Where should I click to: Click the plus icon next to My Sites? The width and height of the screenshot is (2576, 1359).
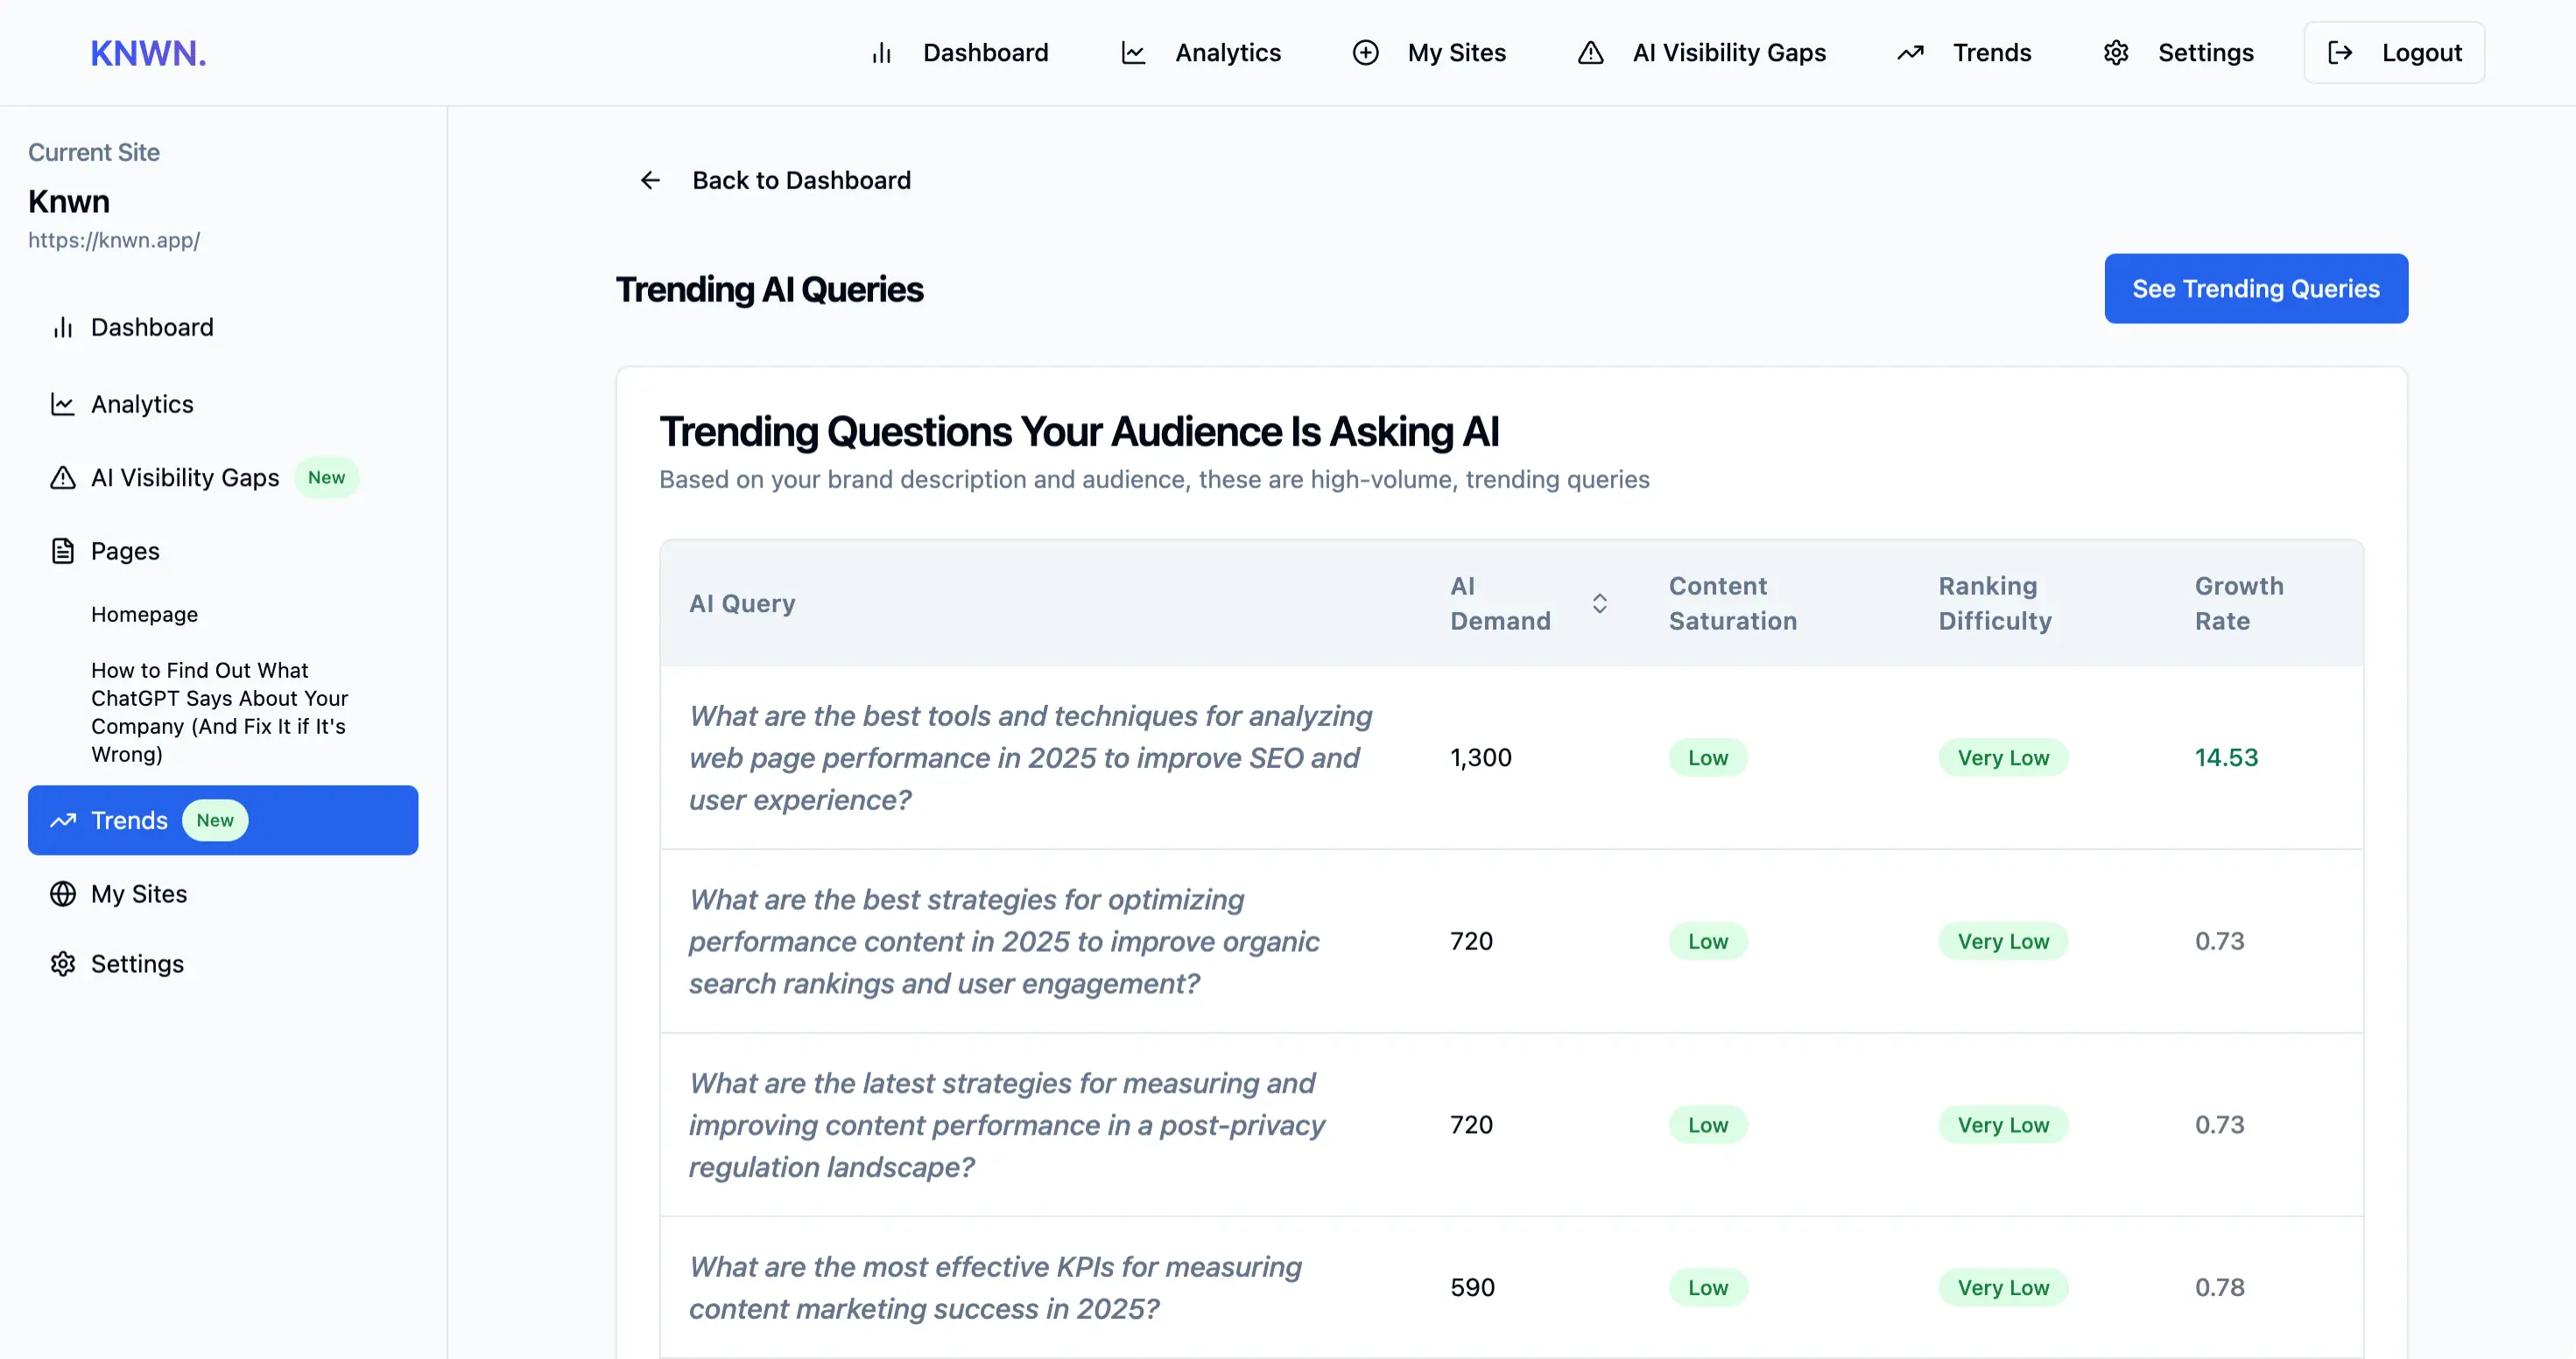pos(1364,52)
